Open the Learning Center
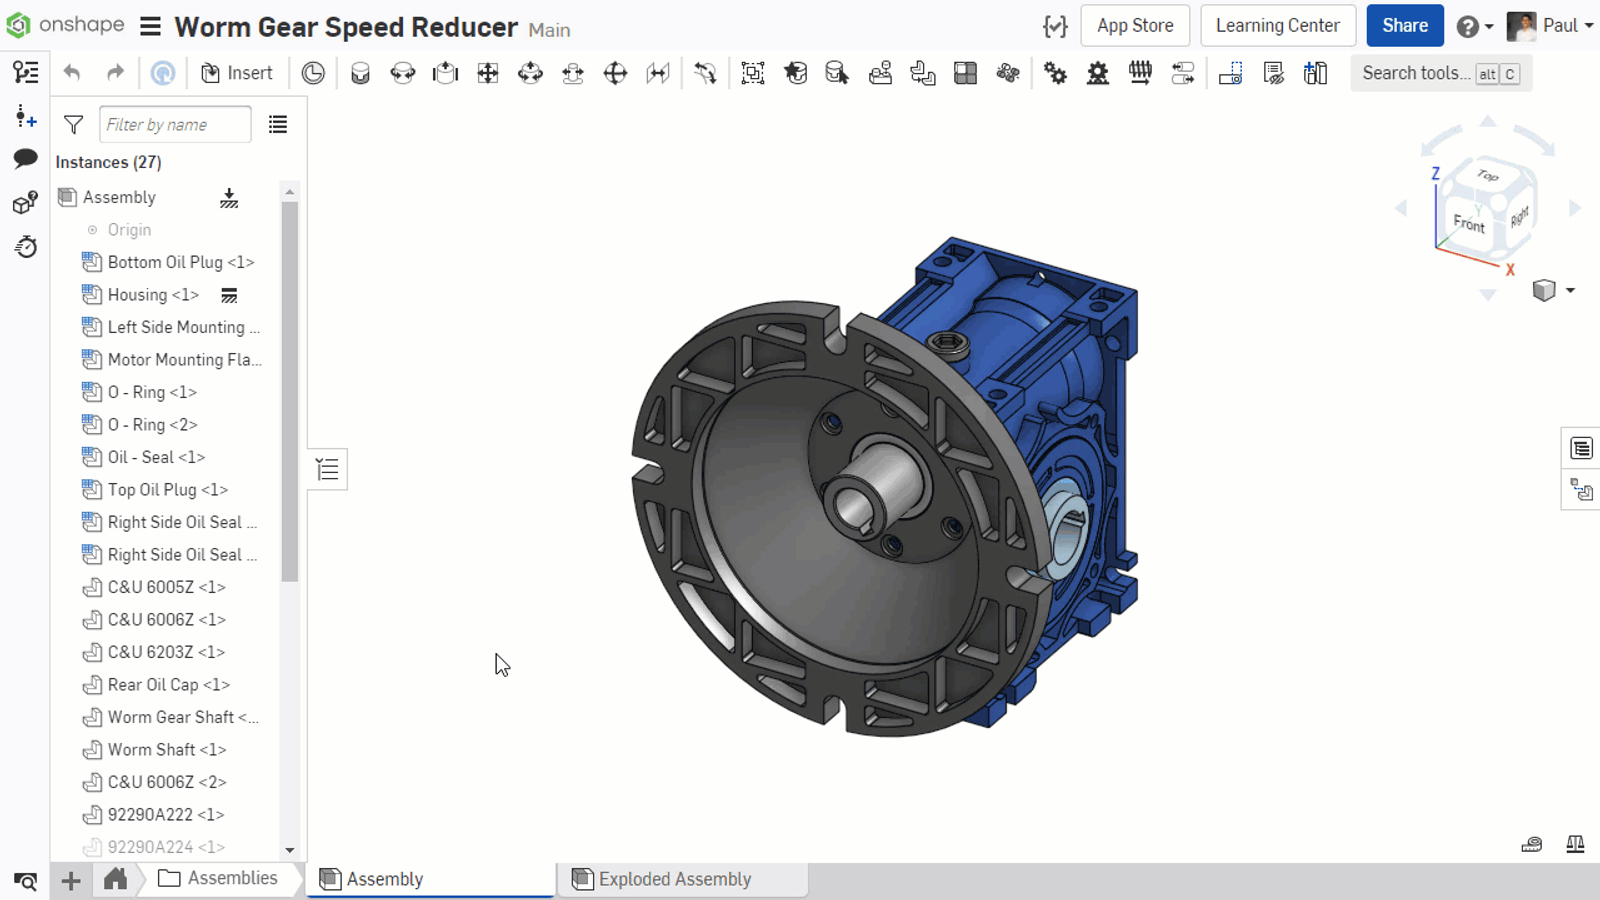This screenshot has height=900, width=1600. tap(1277, 26)
